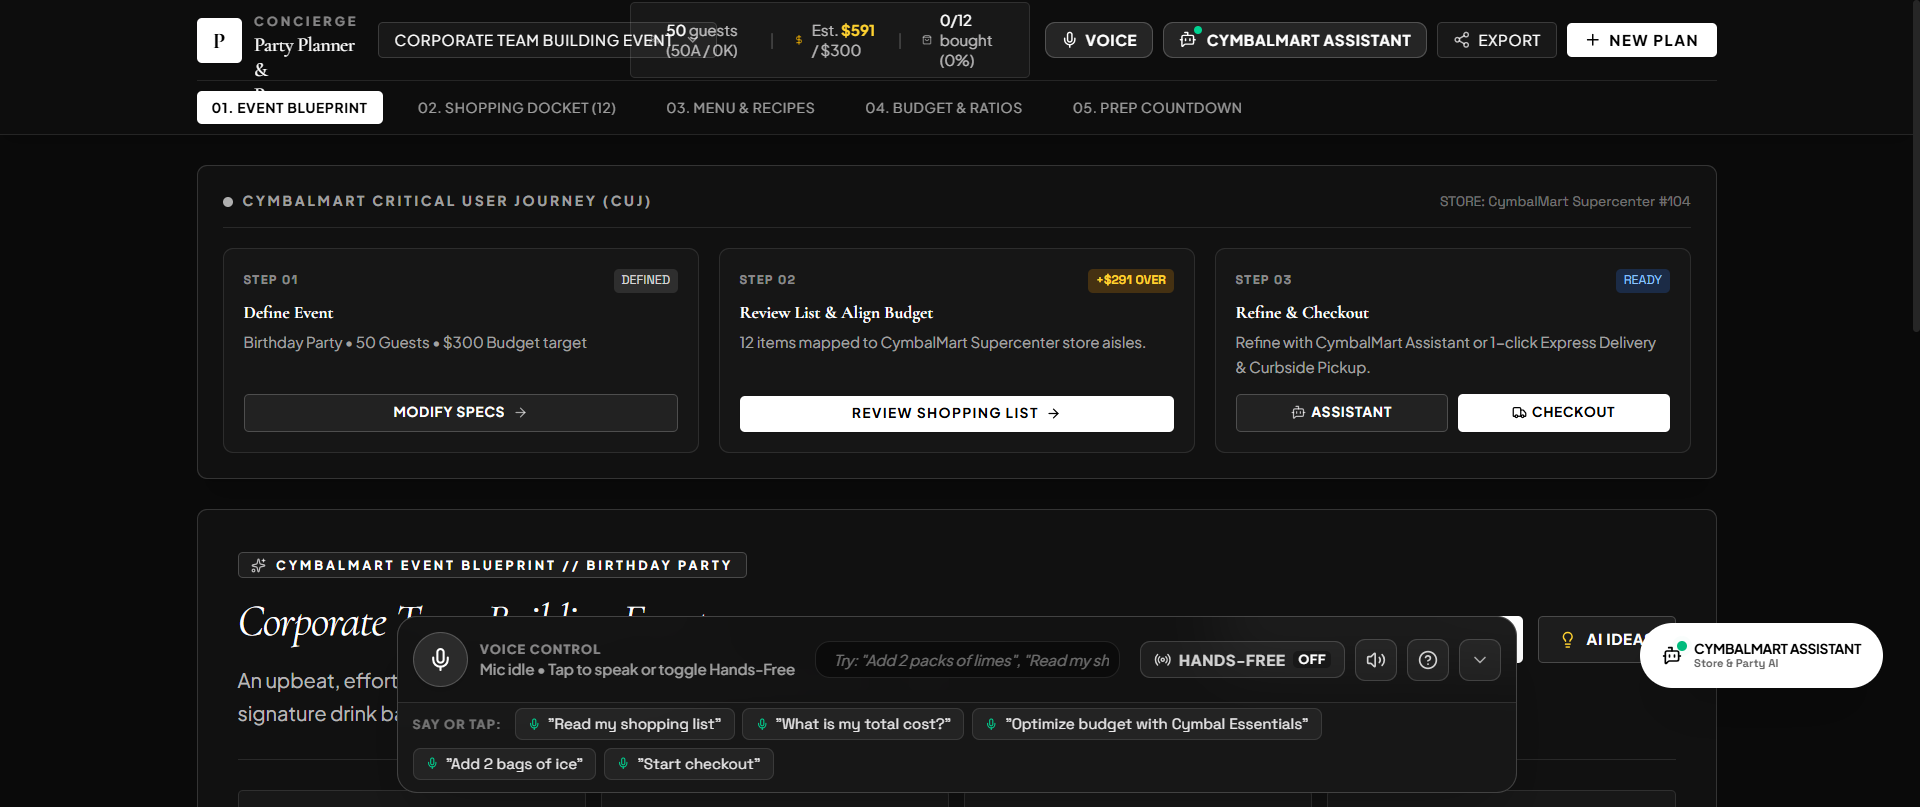Image resolution: width=1920 pixels, height=807 pixels.
Task: Click the "DEFINED" status badge
Action: (646, 280)
